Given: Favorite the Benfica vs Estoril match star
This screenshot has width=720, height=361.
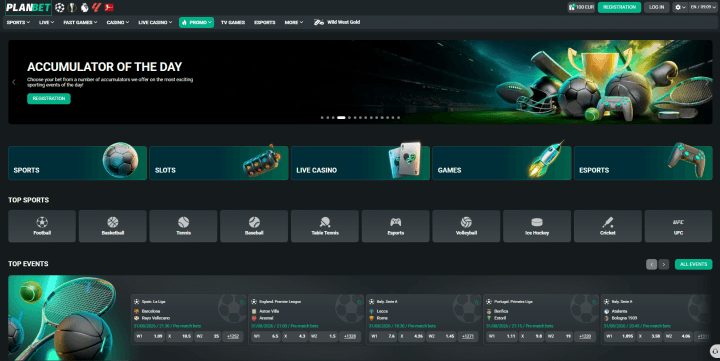Looking at the screenshot, I should click(594, 302).
